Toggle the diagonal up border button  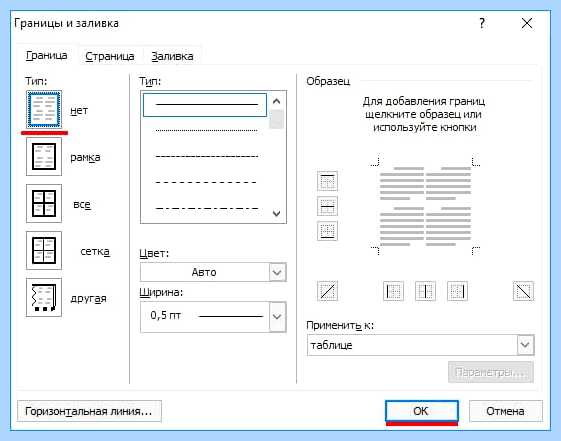327,291
